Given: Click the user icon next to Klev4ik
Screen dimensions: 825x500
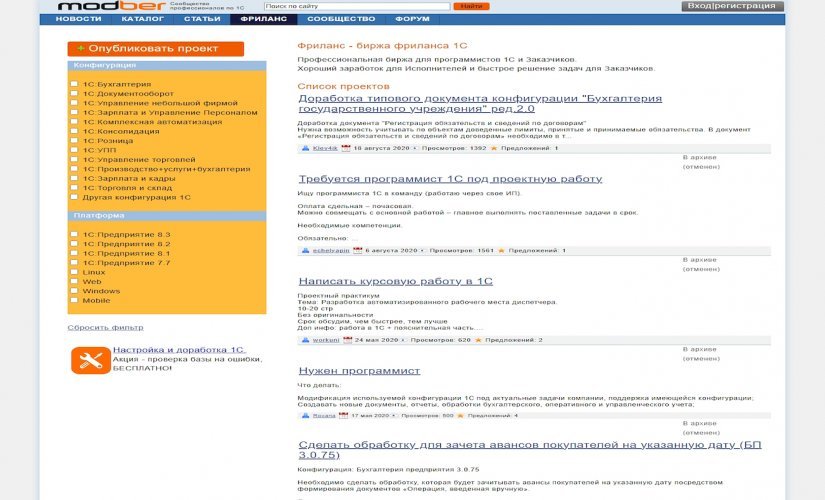Looking at the screenshot, I should [x=305, y=148].
